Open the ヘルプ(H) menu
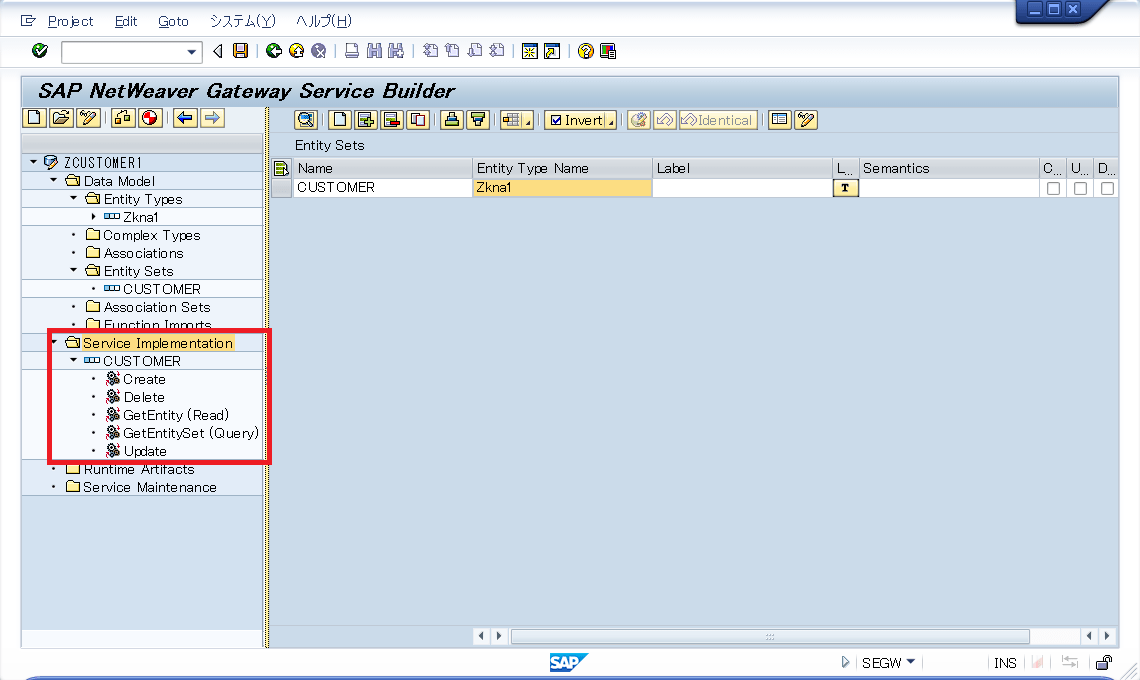 (x=324, y=21)
